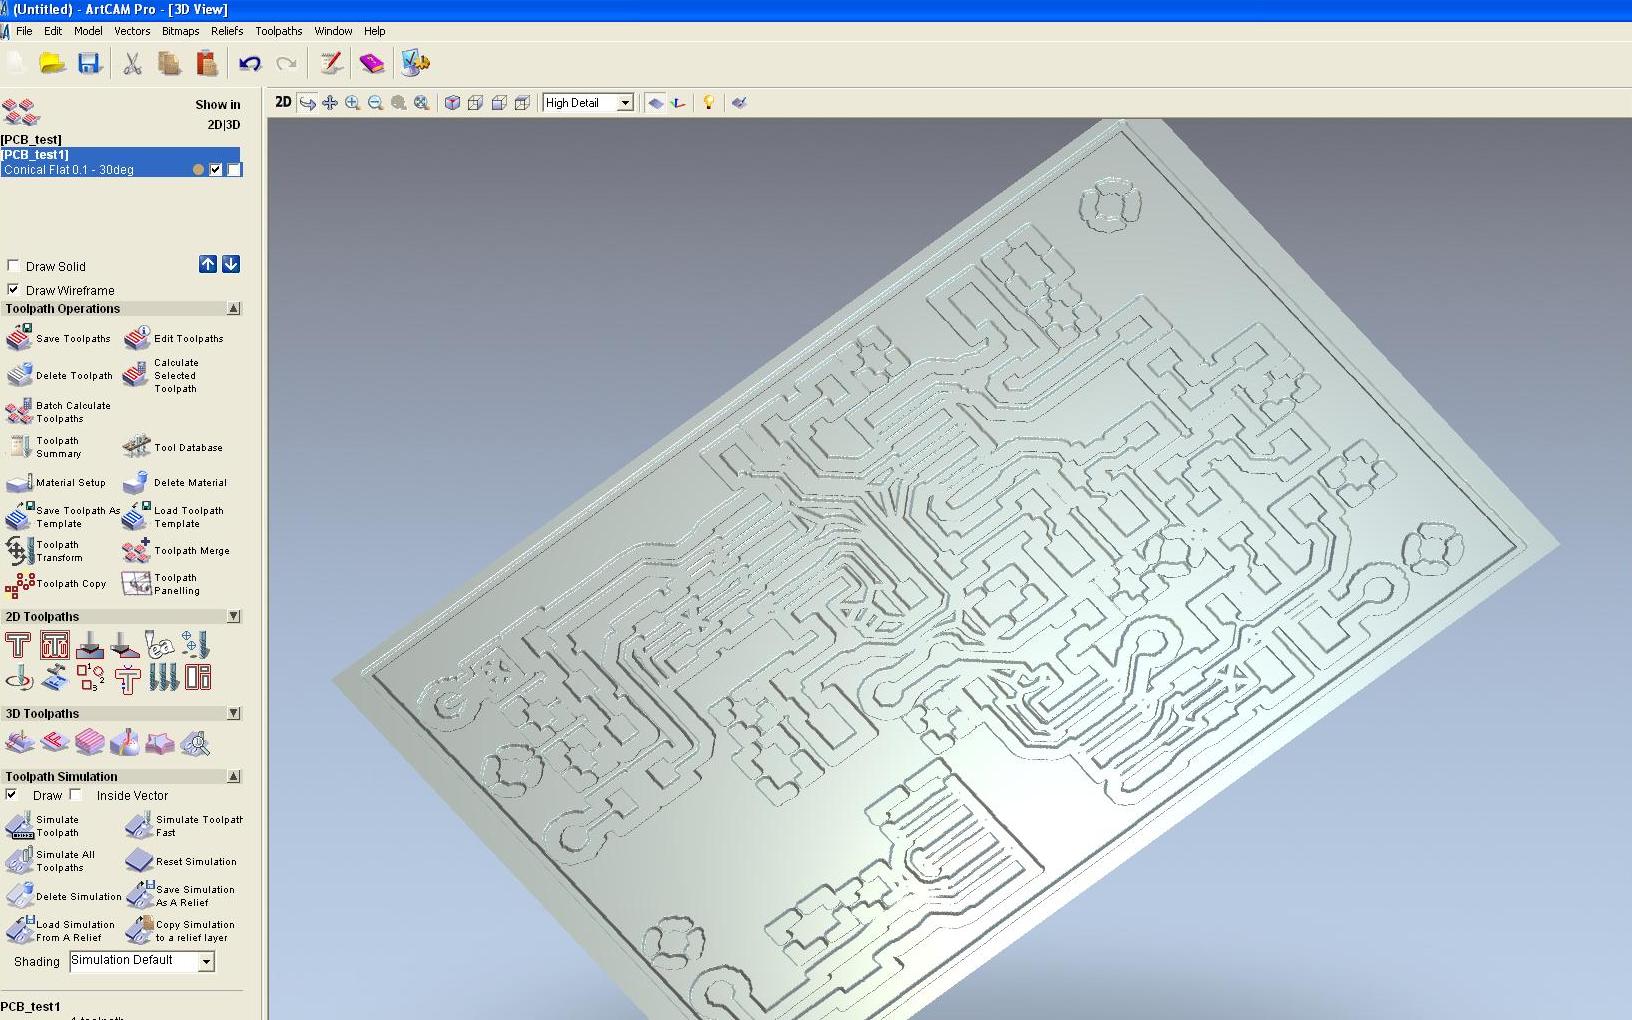Click the PCB relief in 3D View
This screenshot has width=1632, height=1020.
(946, 570)
